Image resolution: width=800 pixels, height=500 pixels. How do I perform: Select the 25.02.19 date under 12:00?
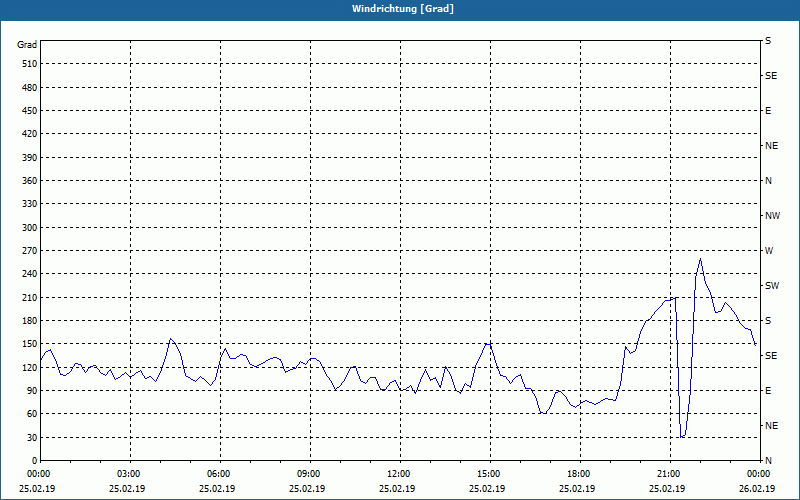[397, 488]
